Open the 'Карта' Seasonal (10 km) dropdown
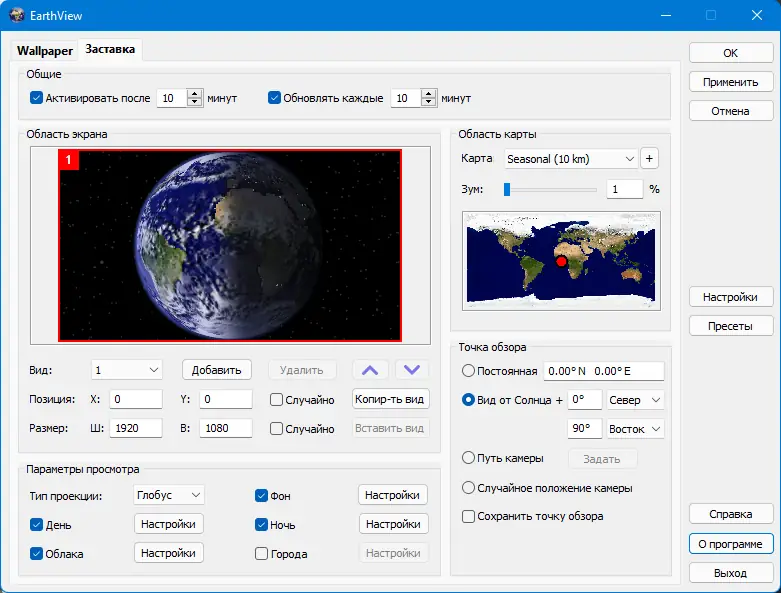 point(571,158)
